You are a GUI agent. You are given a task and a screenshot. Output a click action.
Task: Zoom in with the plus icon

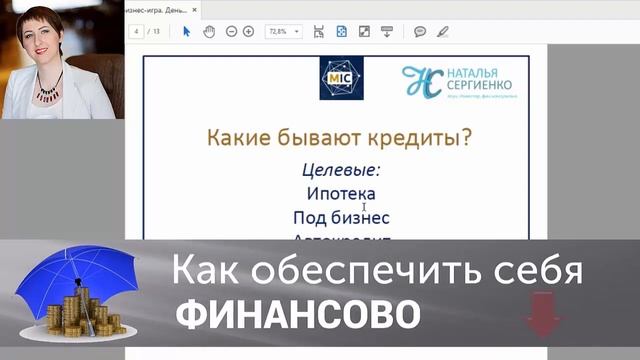[249, 31]
